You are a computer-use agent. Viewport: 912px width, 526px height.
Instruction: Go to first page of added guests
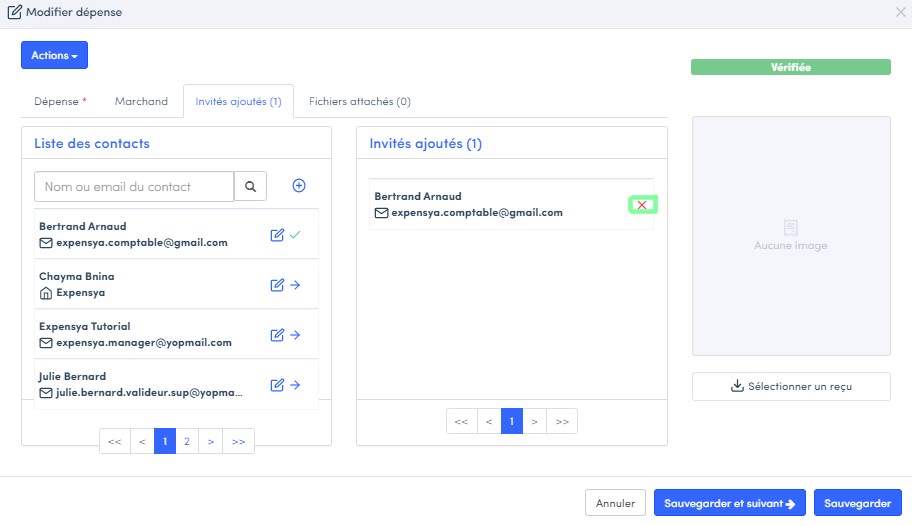tap(461, 421)
